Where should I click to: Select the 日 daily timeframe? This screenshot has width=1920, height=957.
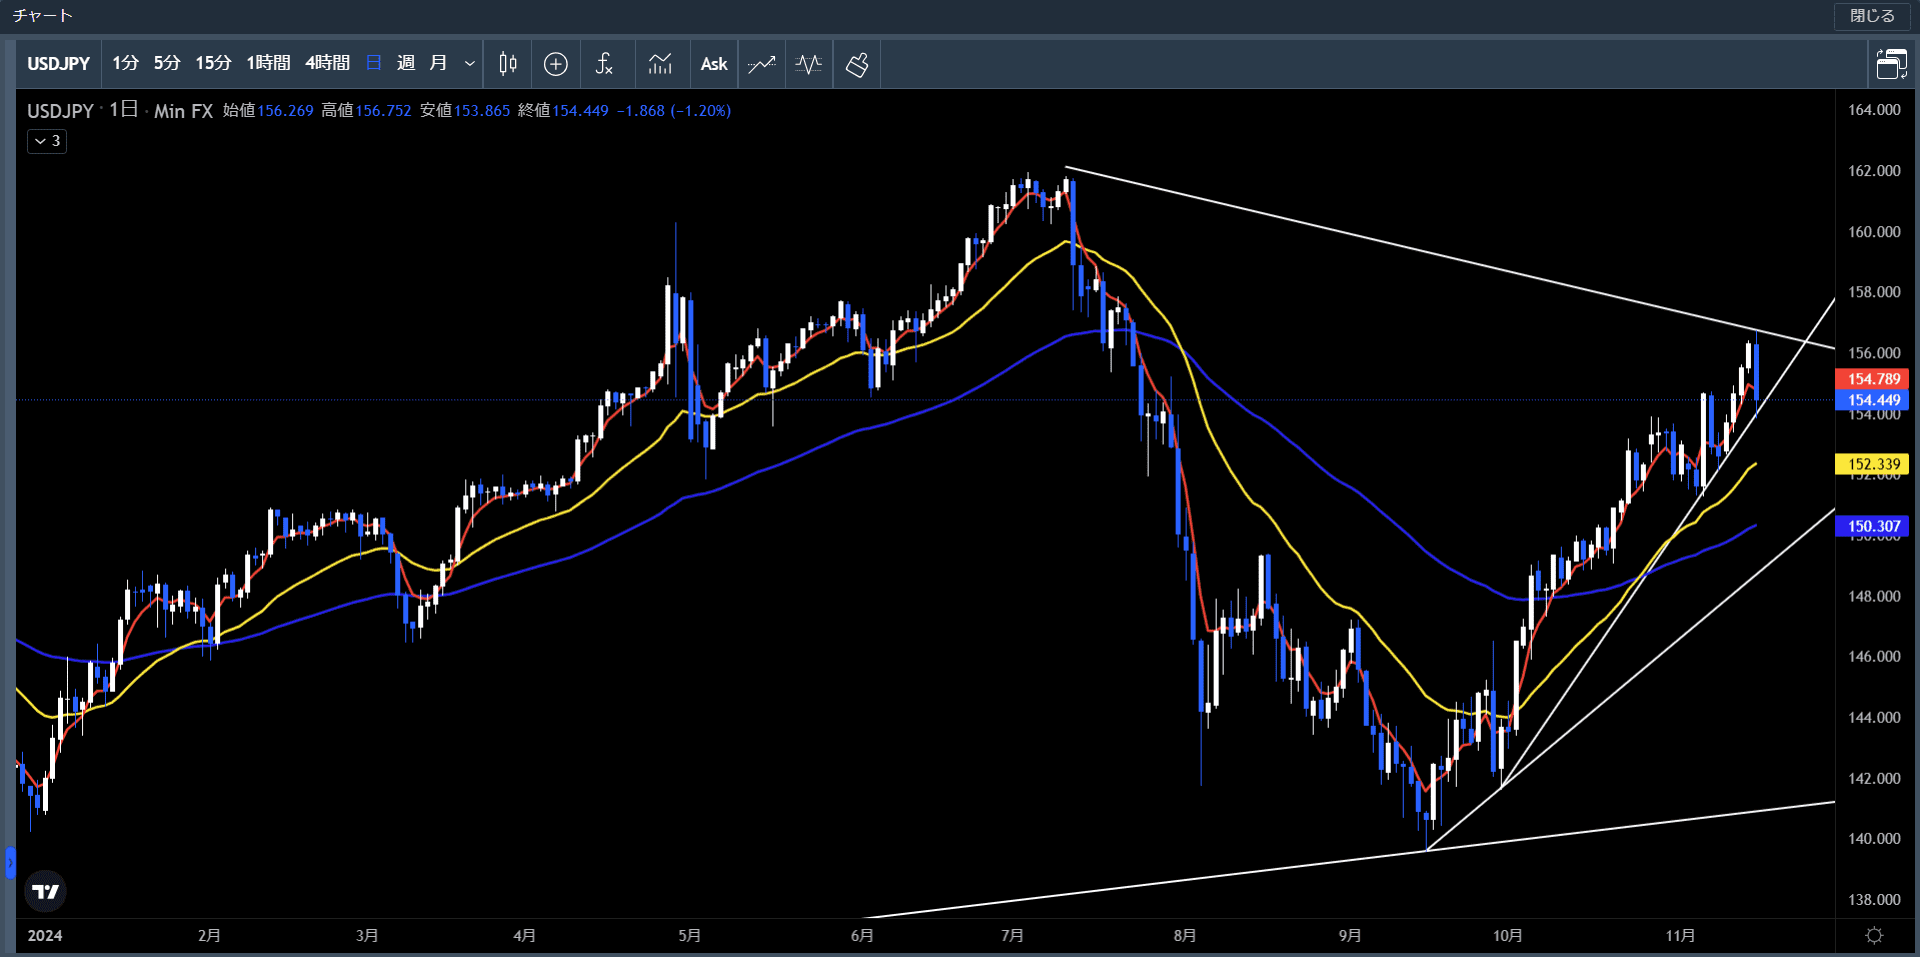374,63
